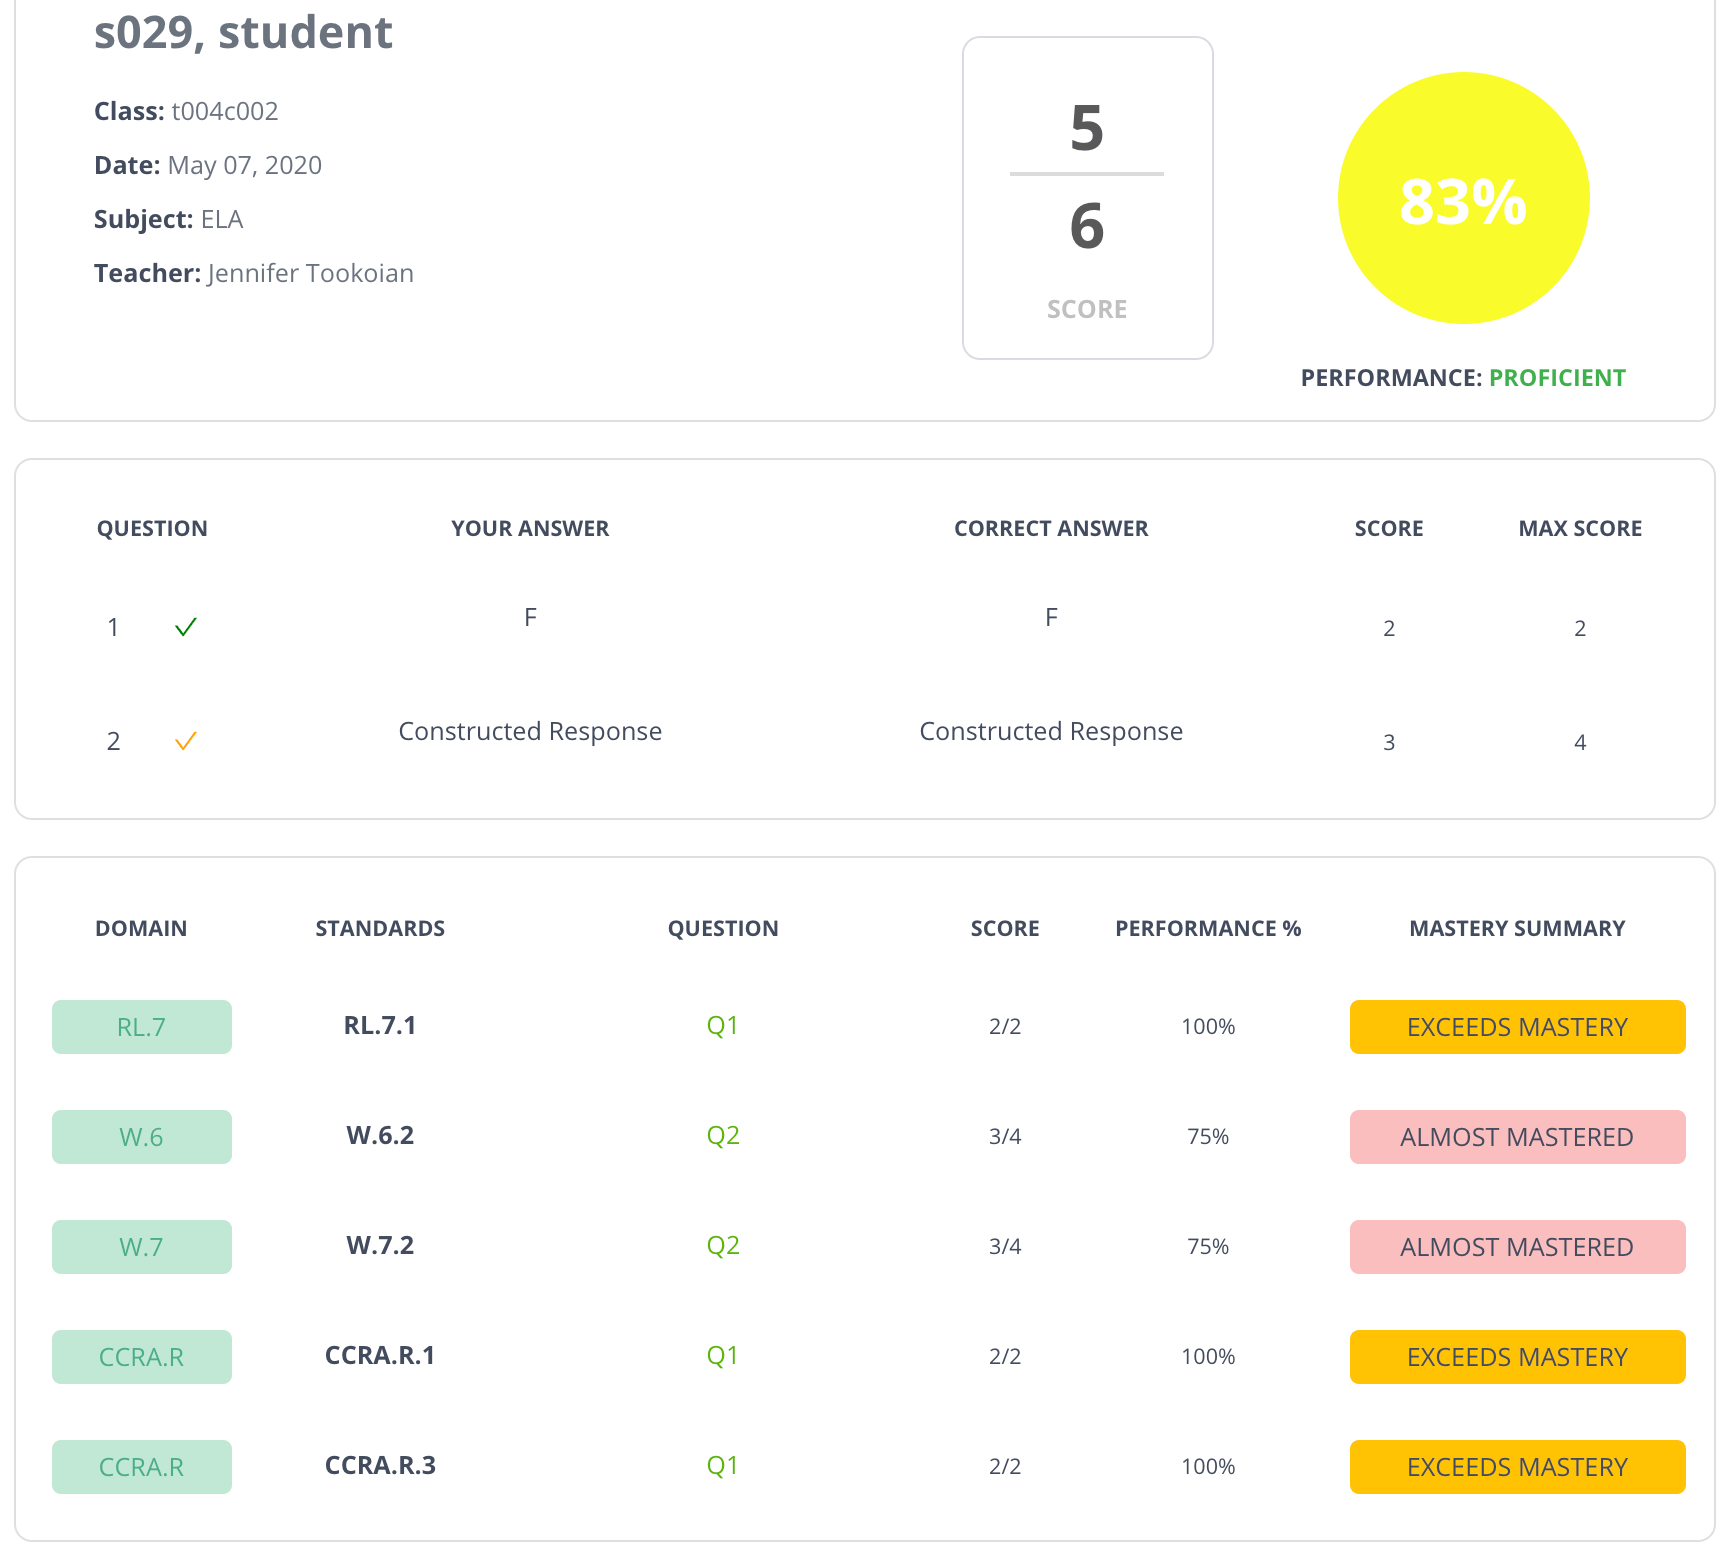
Task: Click the Exceeds Mastery label for RL.7.1
Action: point(1518,1027)
